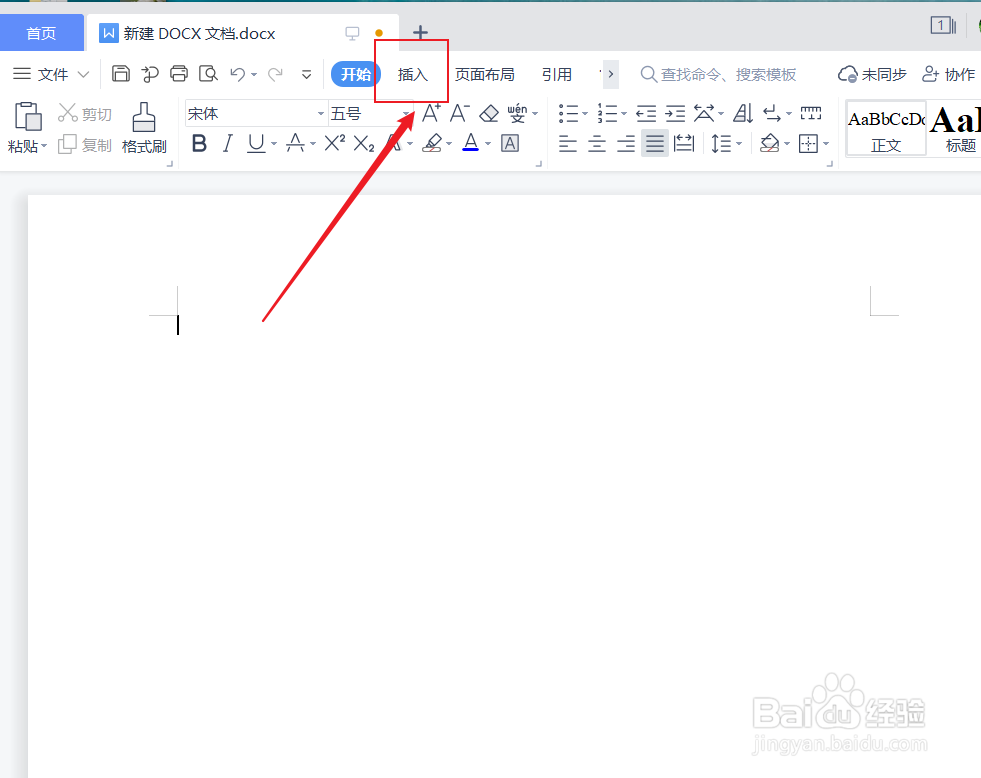981x778 pixels.
Task: Toggle Italic formatting
Action: (228, 144)
